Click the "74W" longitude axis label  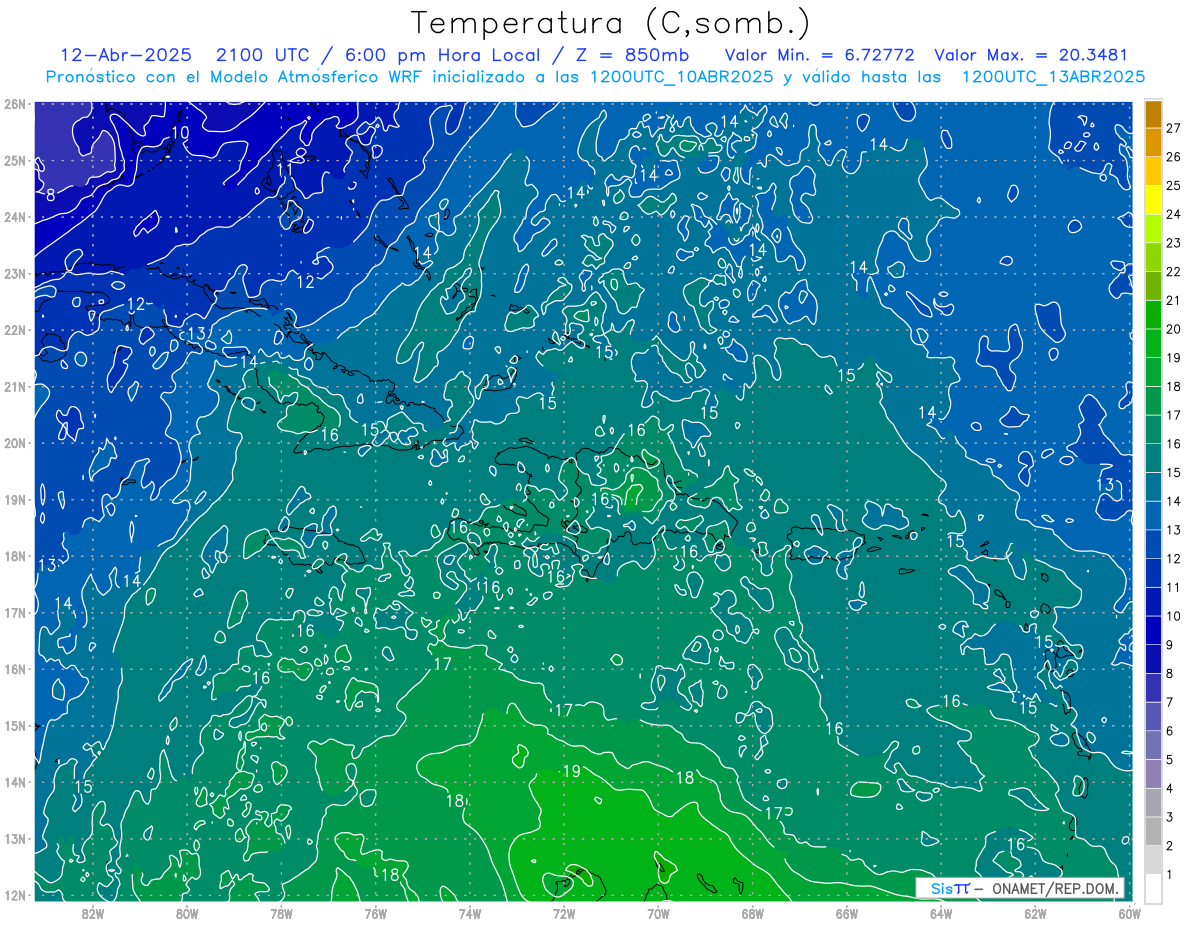(x=470, y=913)
